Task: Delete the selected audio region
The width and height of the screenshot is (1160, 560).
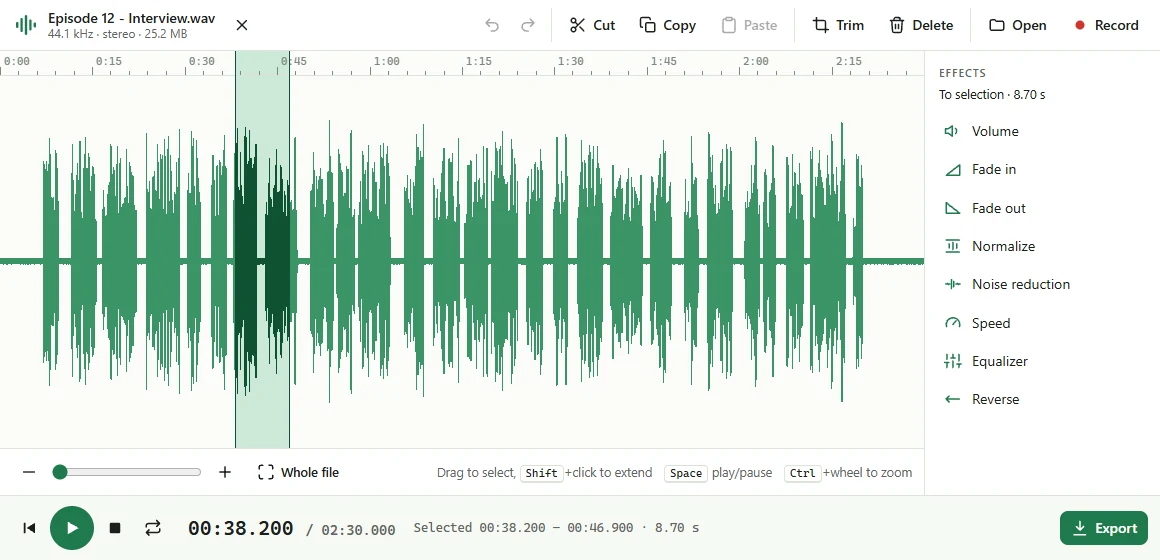Action: pos(921,25)
